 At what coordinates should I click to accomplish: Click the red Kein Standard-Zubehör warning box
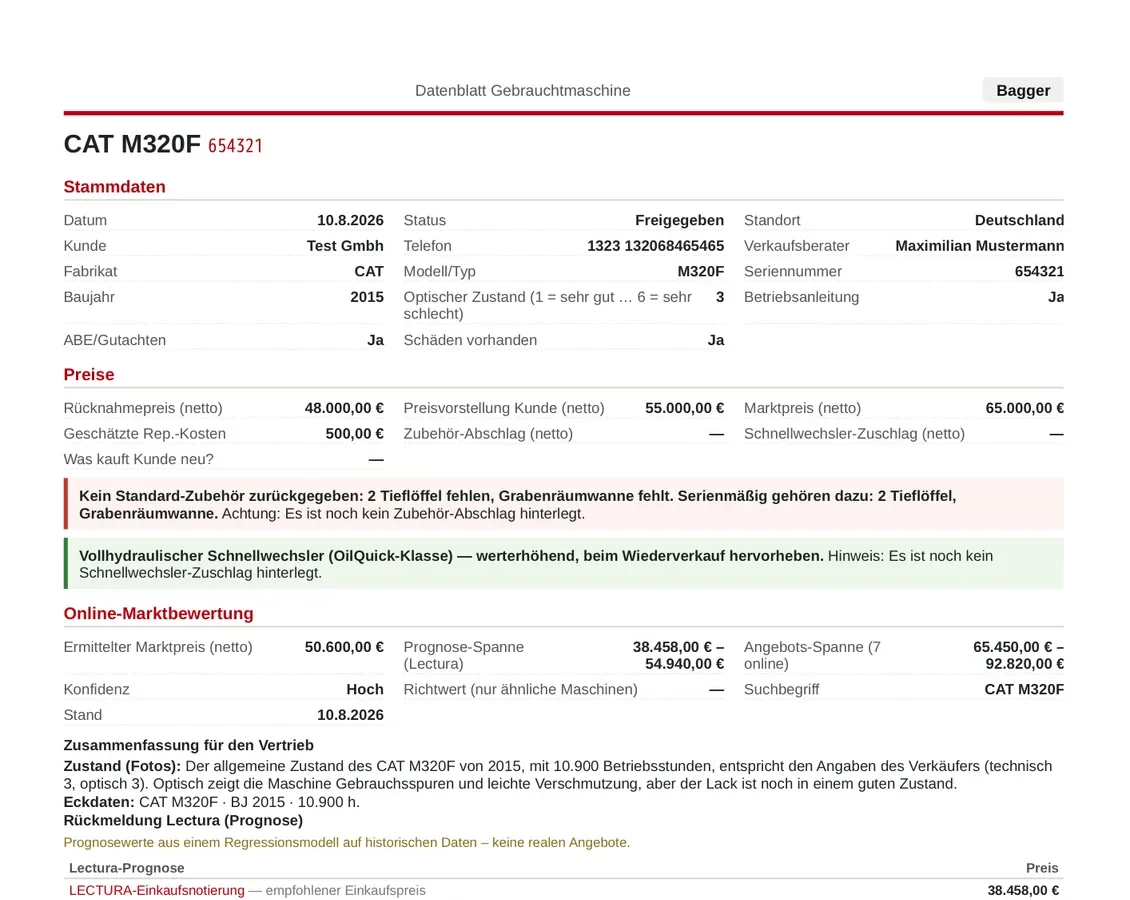coord(564,504)
